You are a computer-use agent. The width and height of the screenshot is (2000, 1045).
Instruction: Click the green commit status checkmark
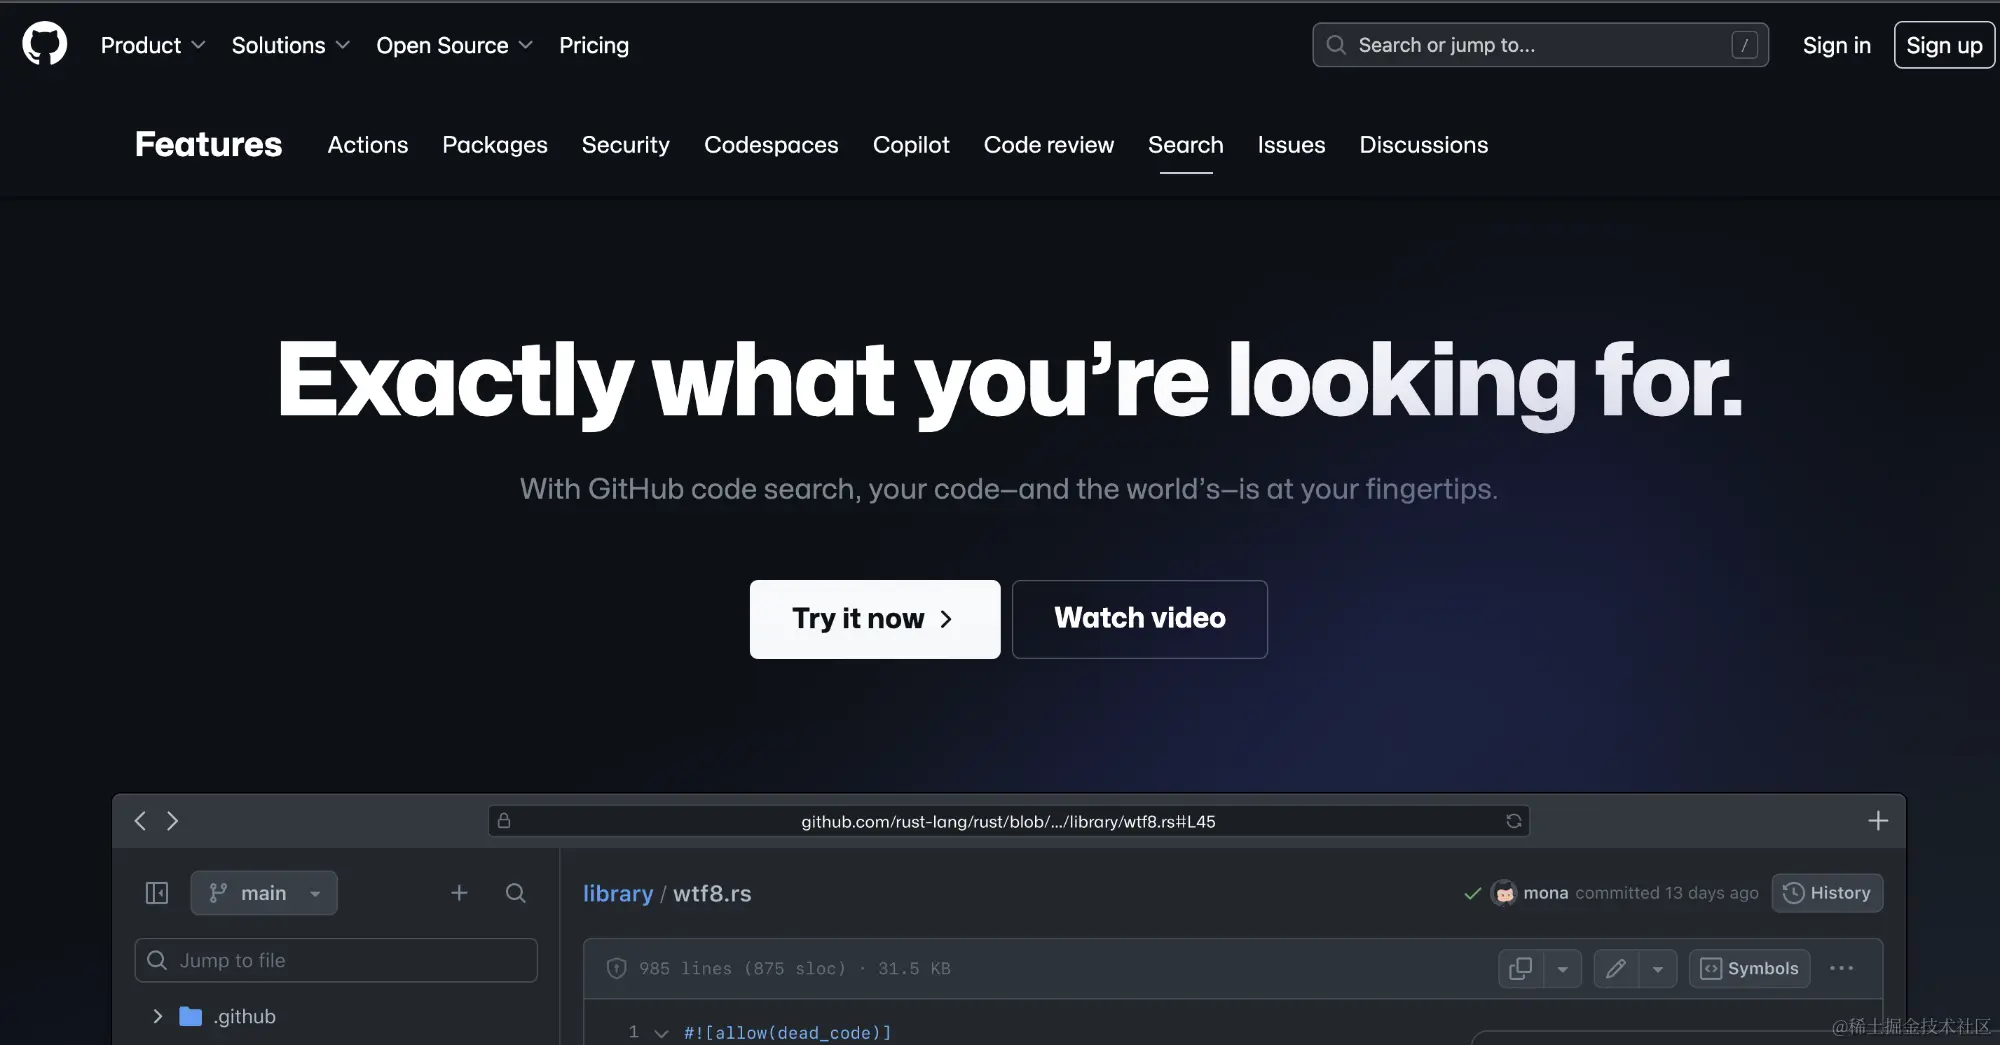[x=1472, y=893]
